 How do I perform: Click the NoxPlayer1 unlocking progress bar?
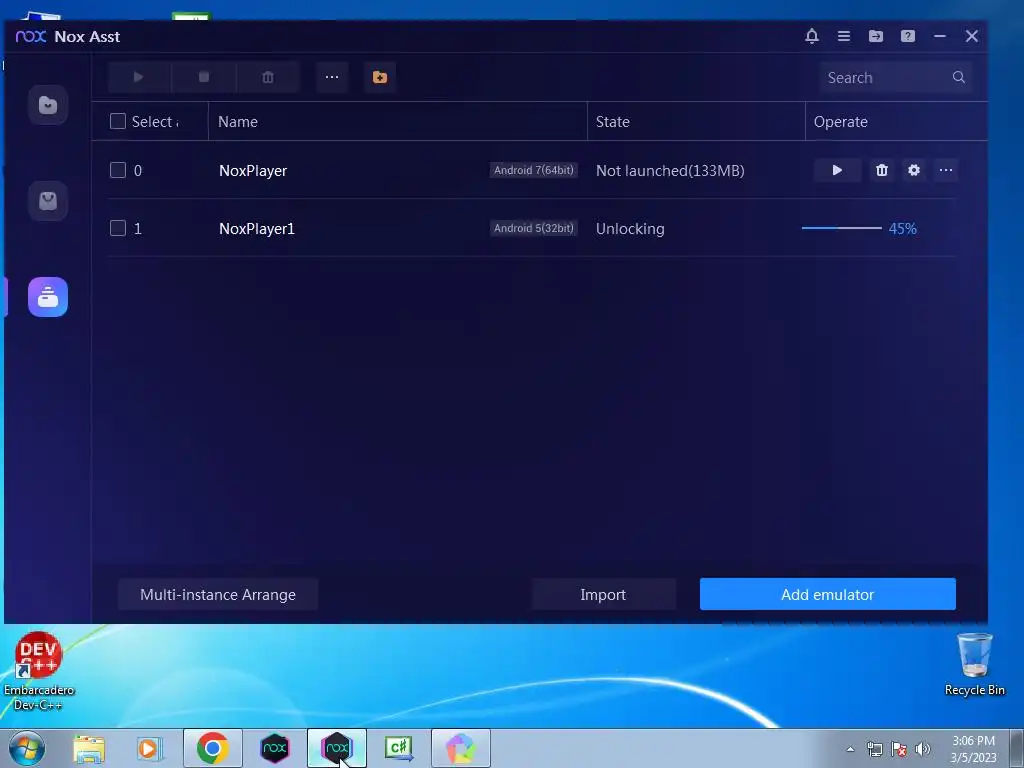click(841, 229)
